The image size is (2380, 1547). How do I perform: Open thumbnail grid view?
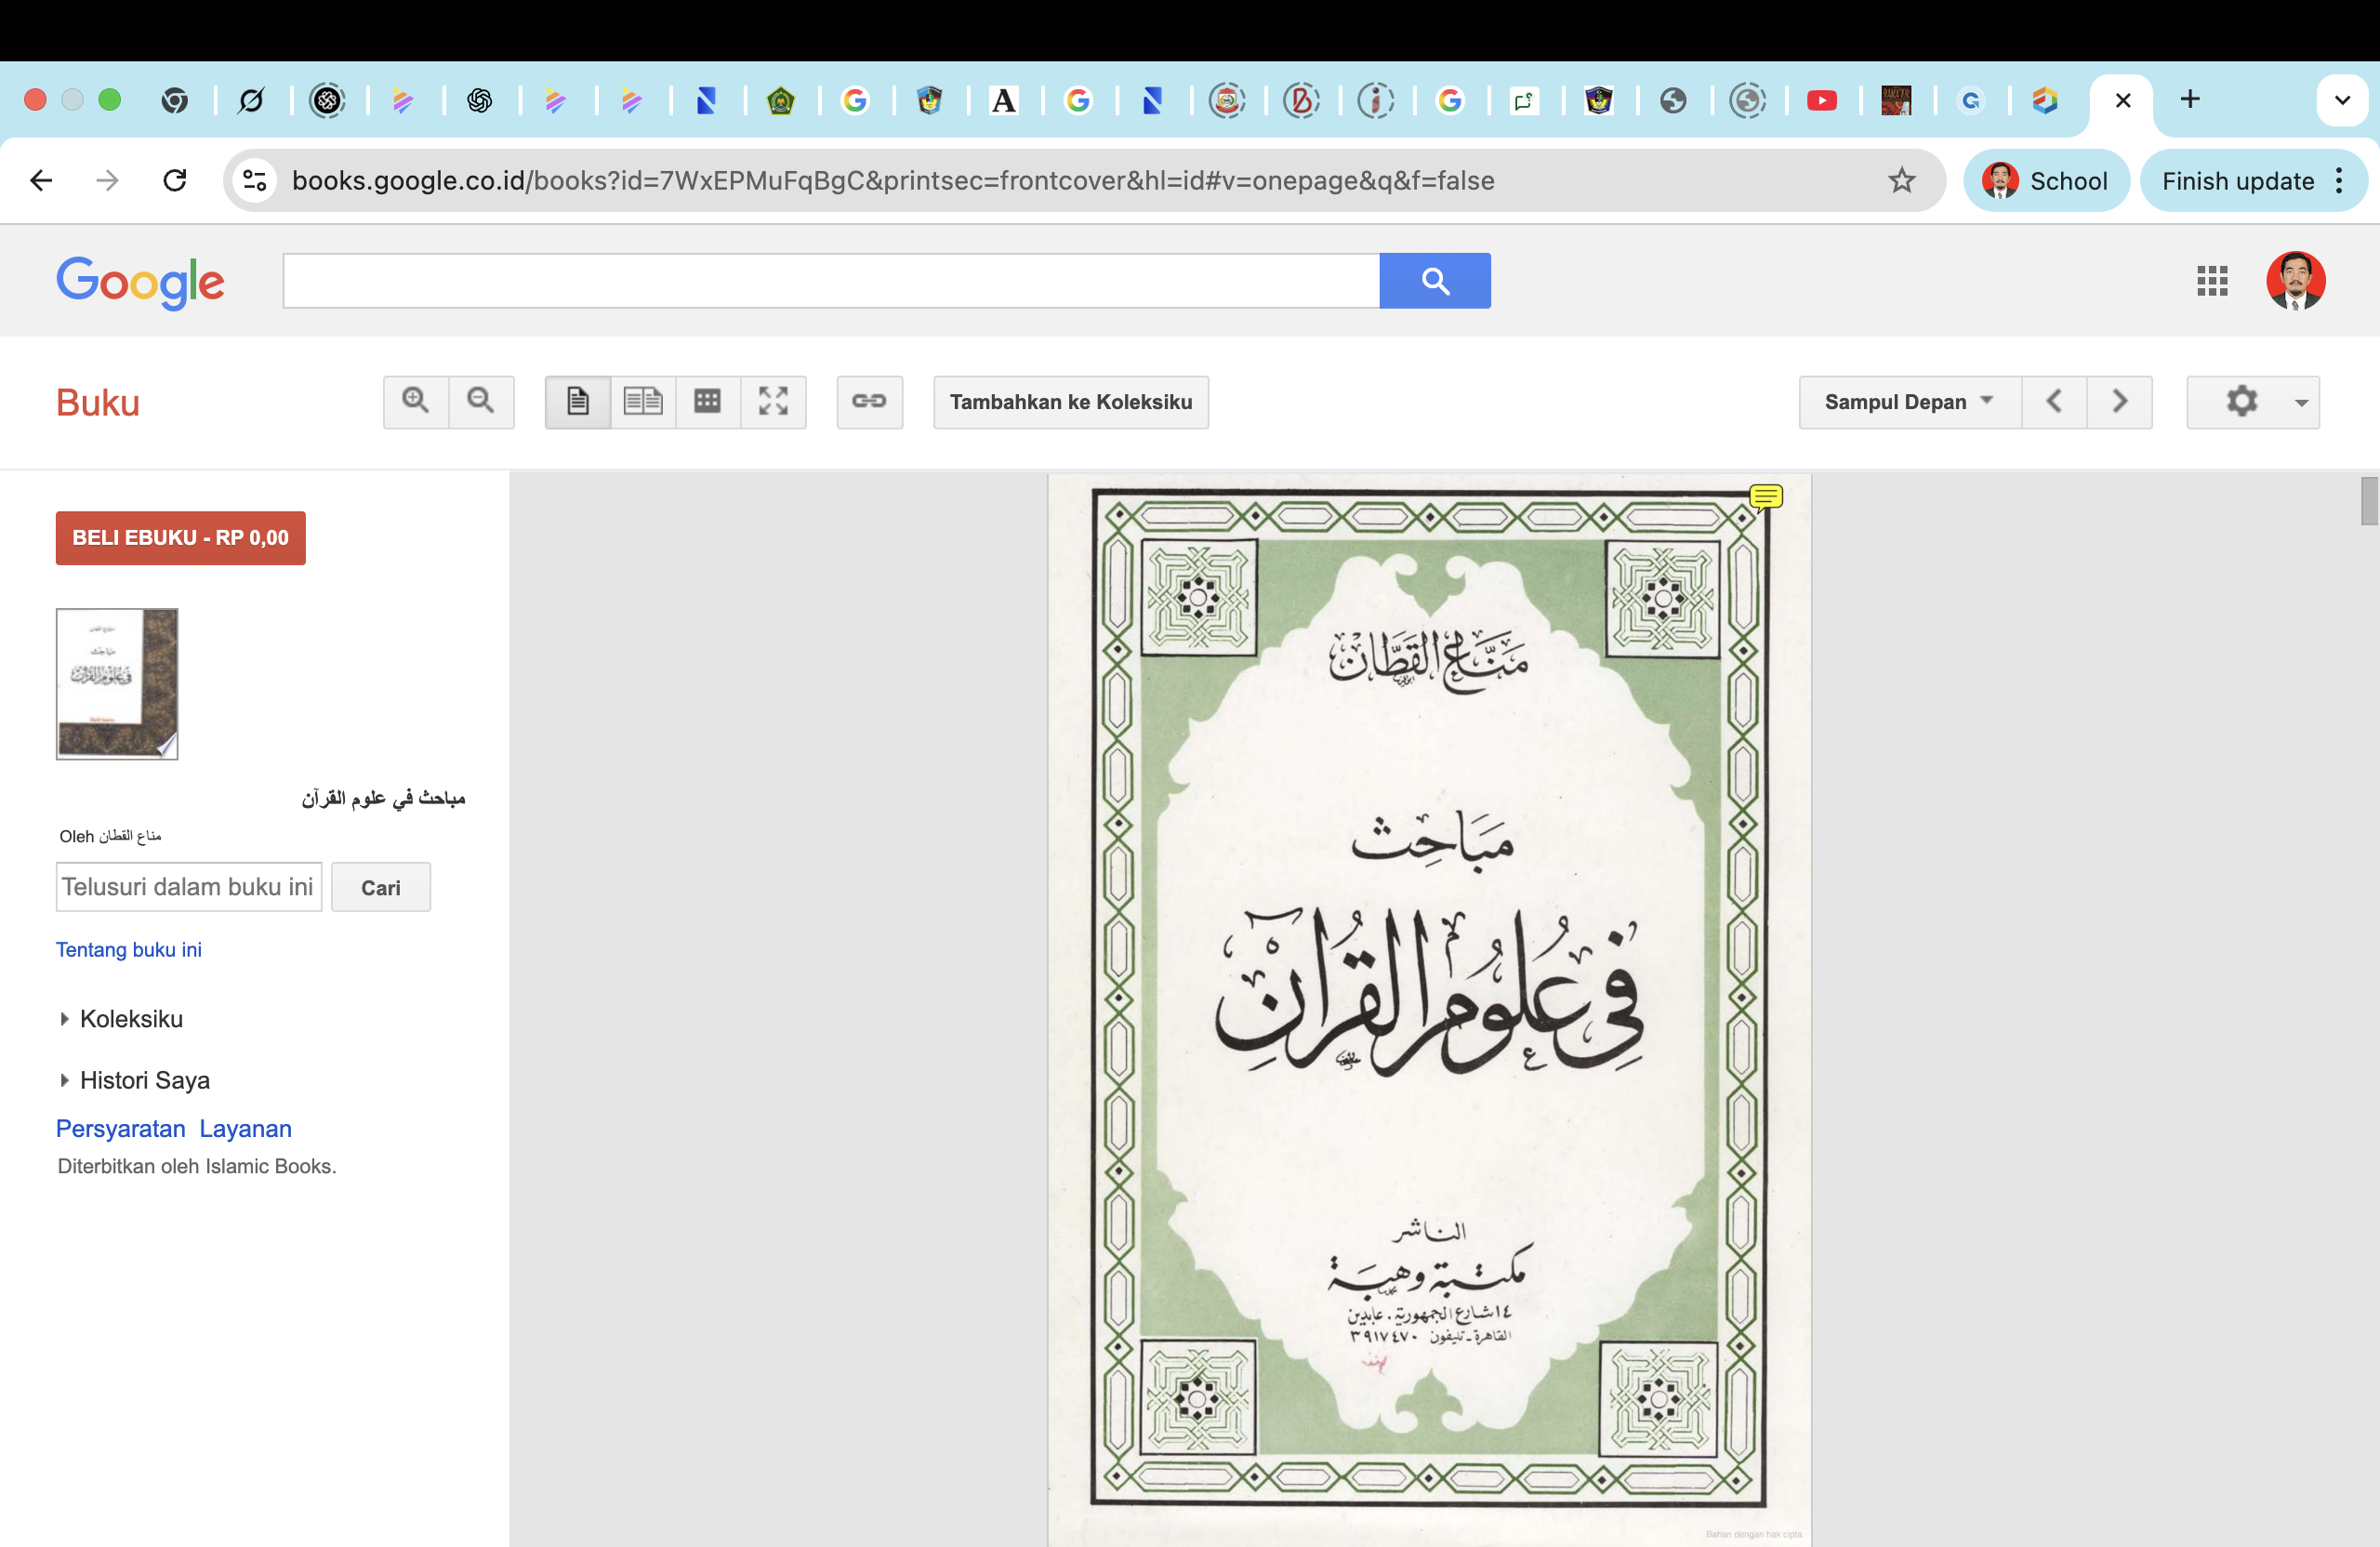click(x=708, y=402)
